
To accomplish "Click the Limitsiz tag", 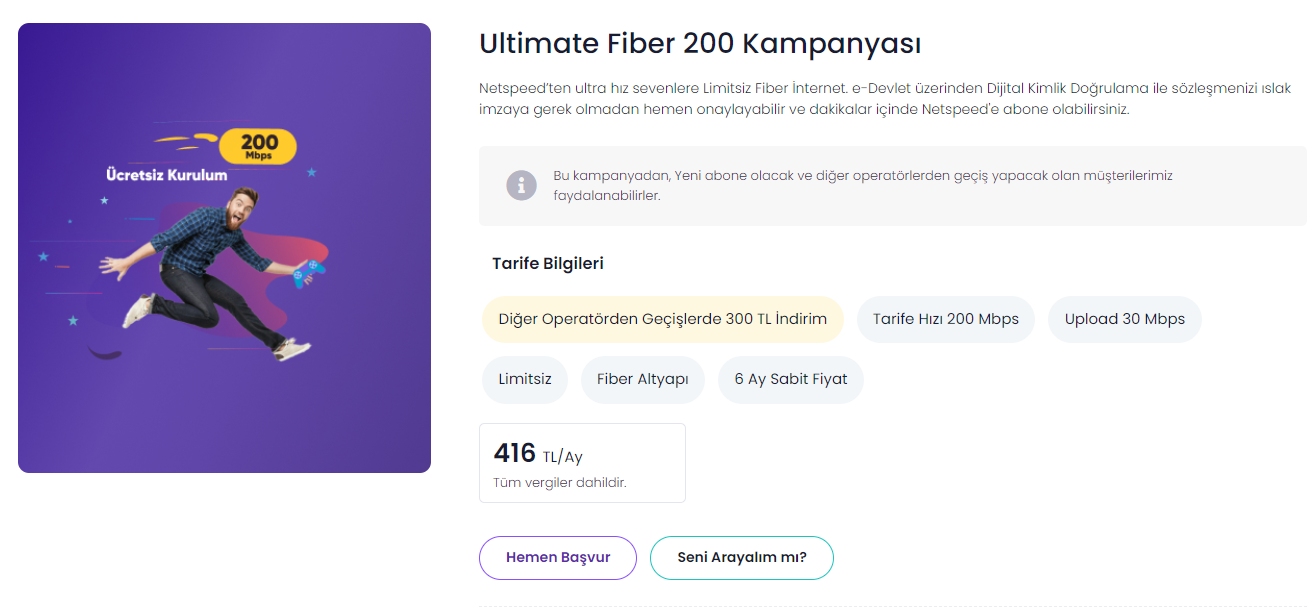I will tap(524, 380).
